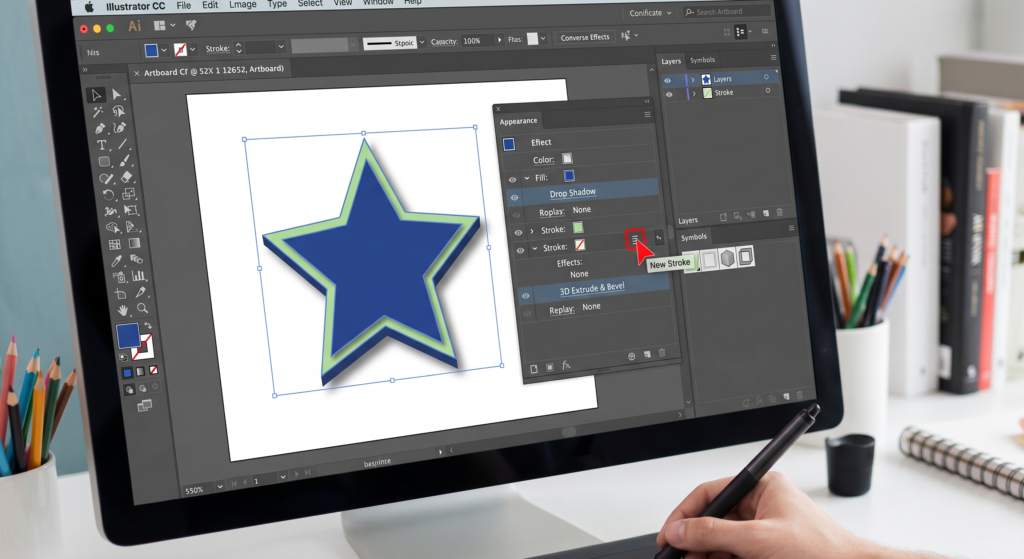Select the Column Graph tool

[139, 276]
